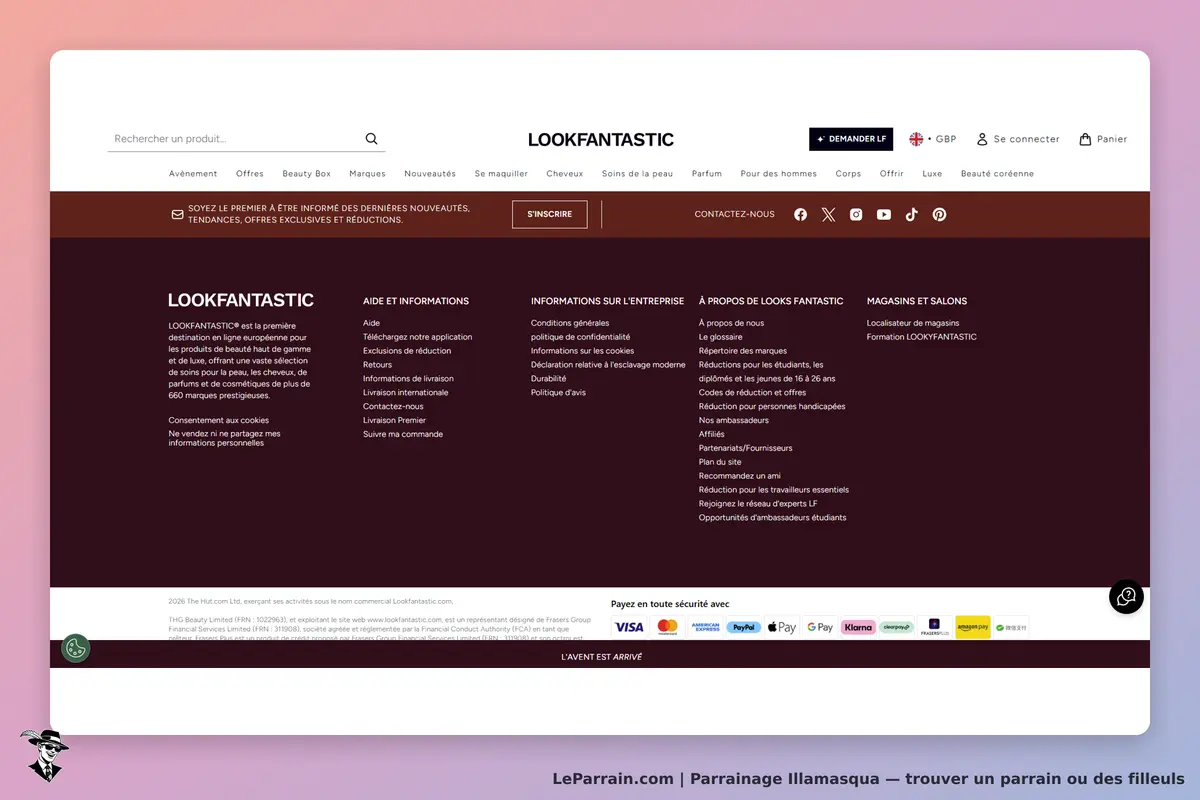Click the Google Pay payment logo

[x=820, y=627]
